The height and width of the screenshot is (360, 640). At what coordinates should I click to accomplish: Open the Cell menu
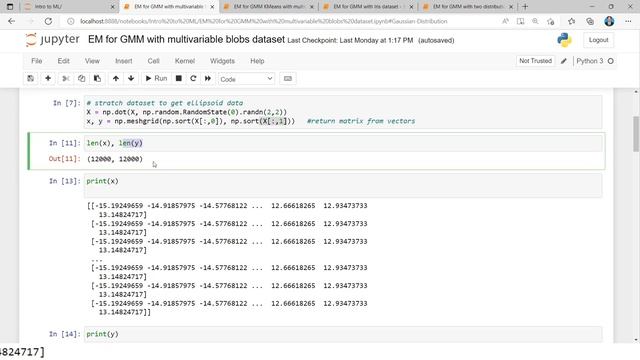[x=153, y=61]
